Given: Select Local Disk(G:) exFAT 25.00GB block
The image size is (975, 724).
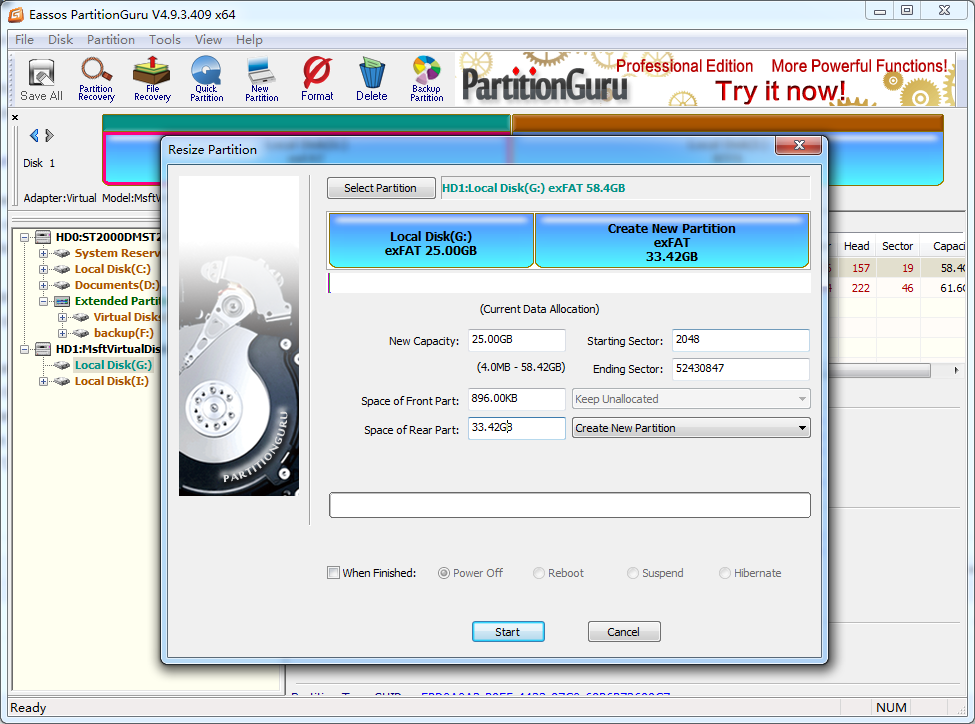Looking at the screenshot, I should 431,241.
